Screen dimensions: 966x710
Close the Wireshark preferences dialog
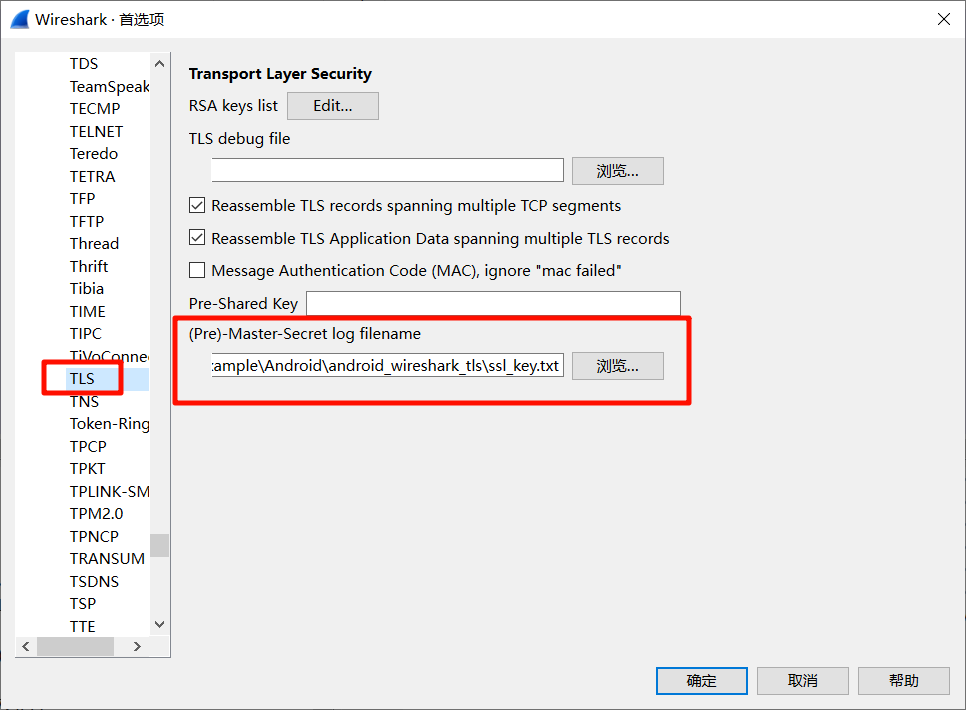click(943, 19)
